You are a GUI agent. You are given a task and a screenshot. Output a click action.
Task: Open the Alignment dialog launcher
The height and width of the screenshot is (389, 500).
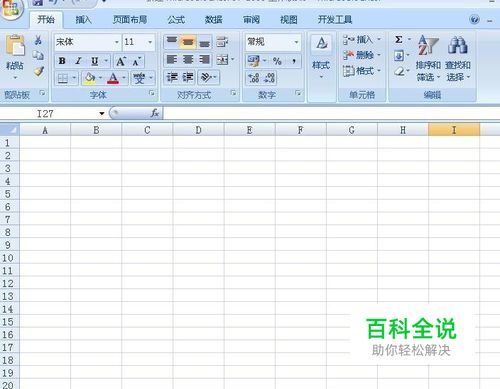click(x=234, y=93)
